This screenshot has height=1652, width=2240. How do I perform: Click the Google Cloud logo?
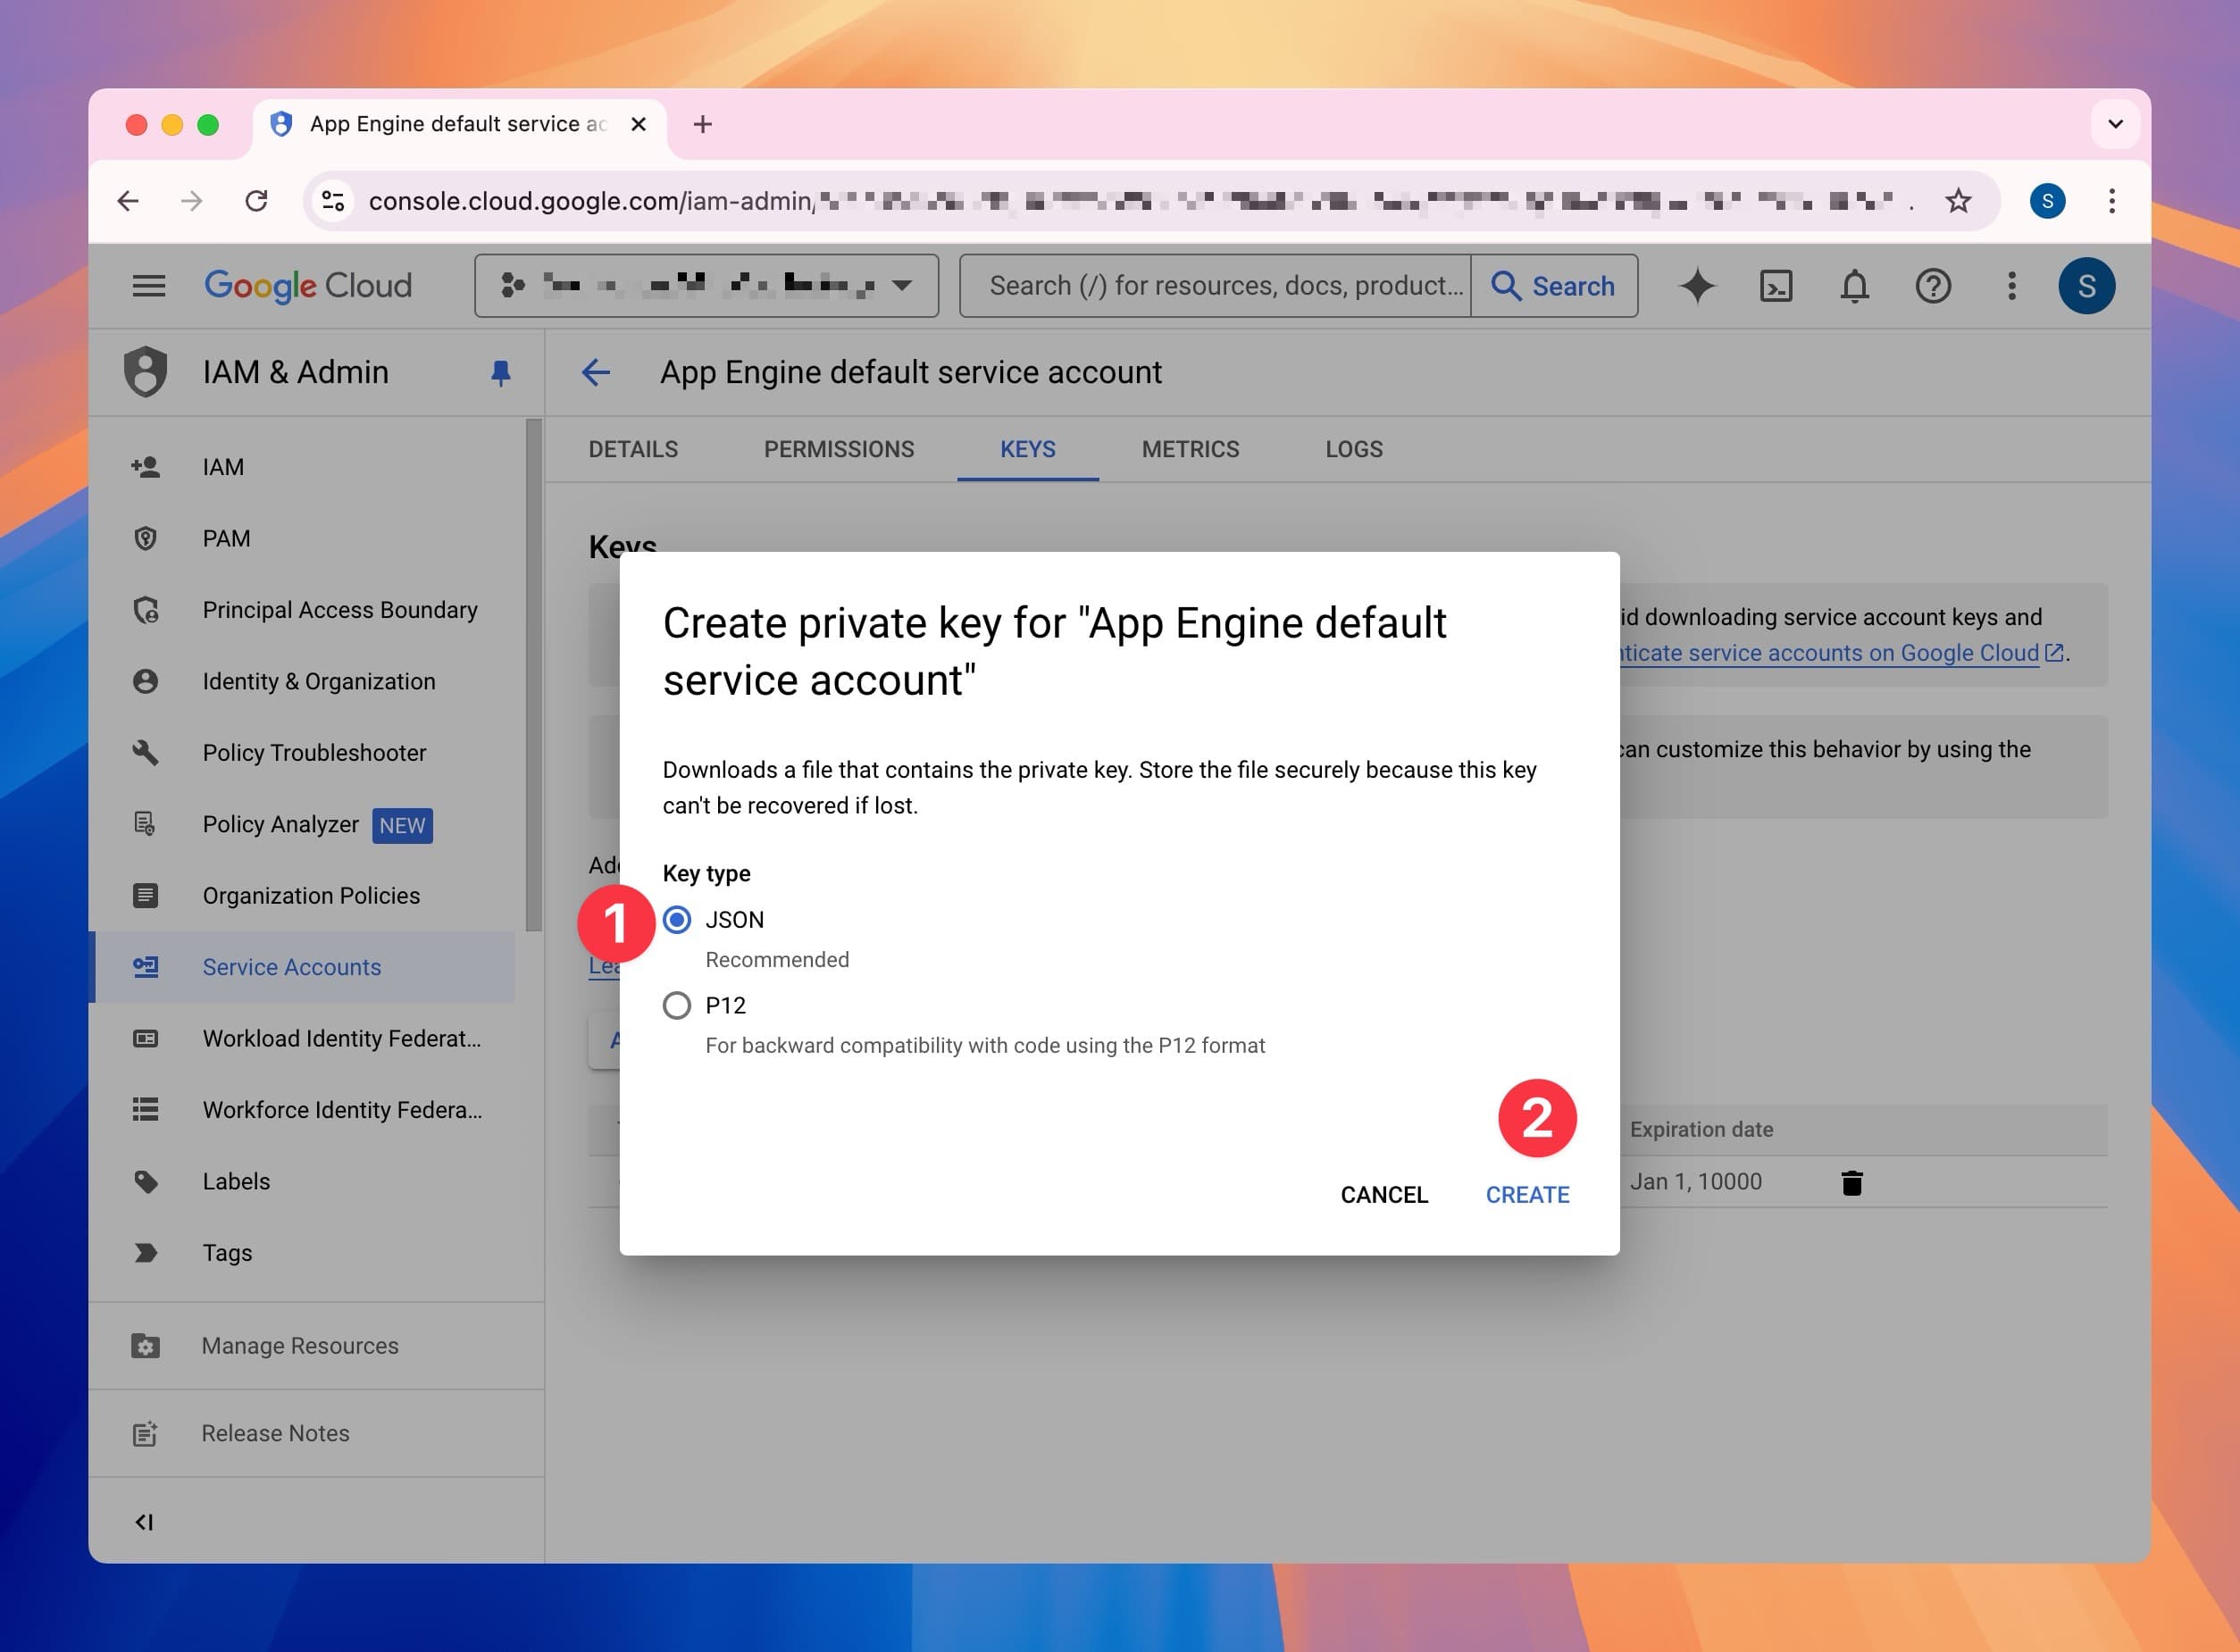pyautogui.click(x=308, y=286)
